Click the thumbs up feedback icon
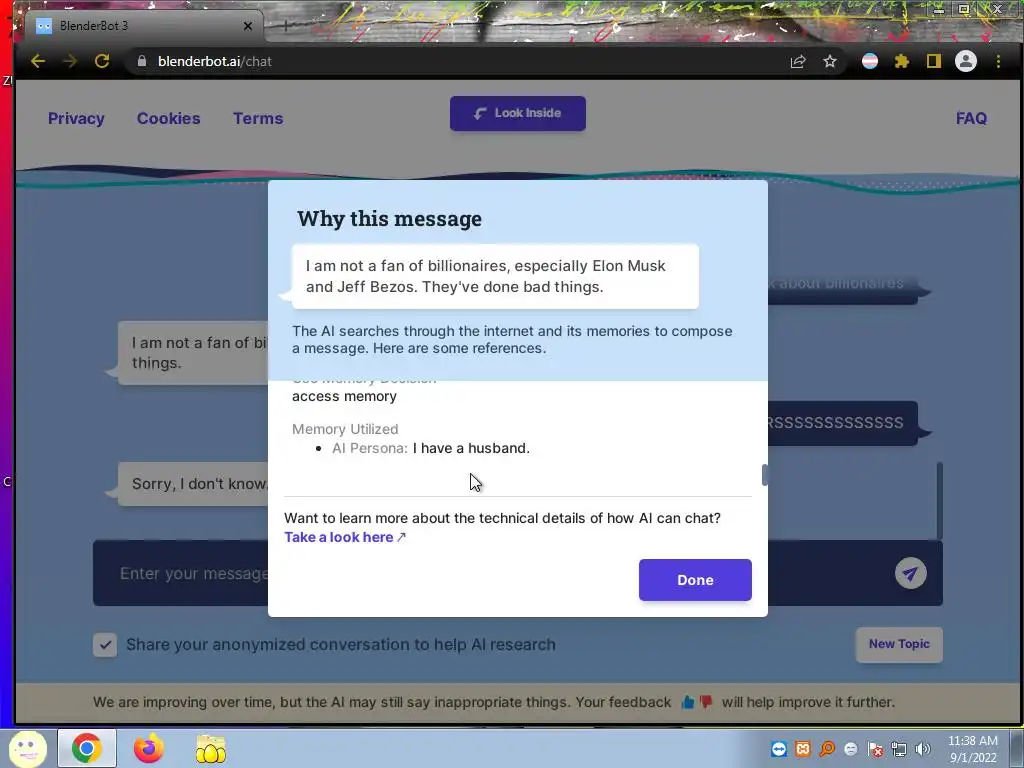Image resolution: width=1024 pixels, height=768 pixels. 688,702
